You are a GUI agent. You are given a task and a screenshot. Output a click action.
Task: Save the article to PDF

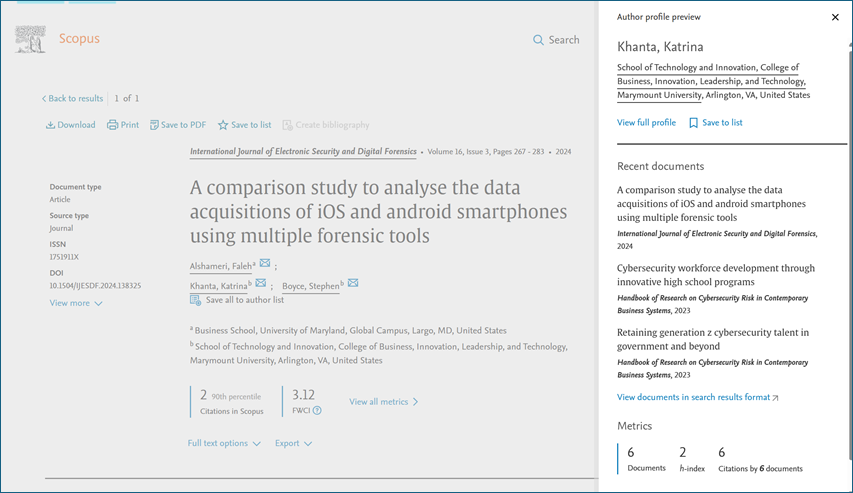tap(155, 125)
